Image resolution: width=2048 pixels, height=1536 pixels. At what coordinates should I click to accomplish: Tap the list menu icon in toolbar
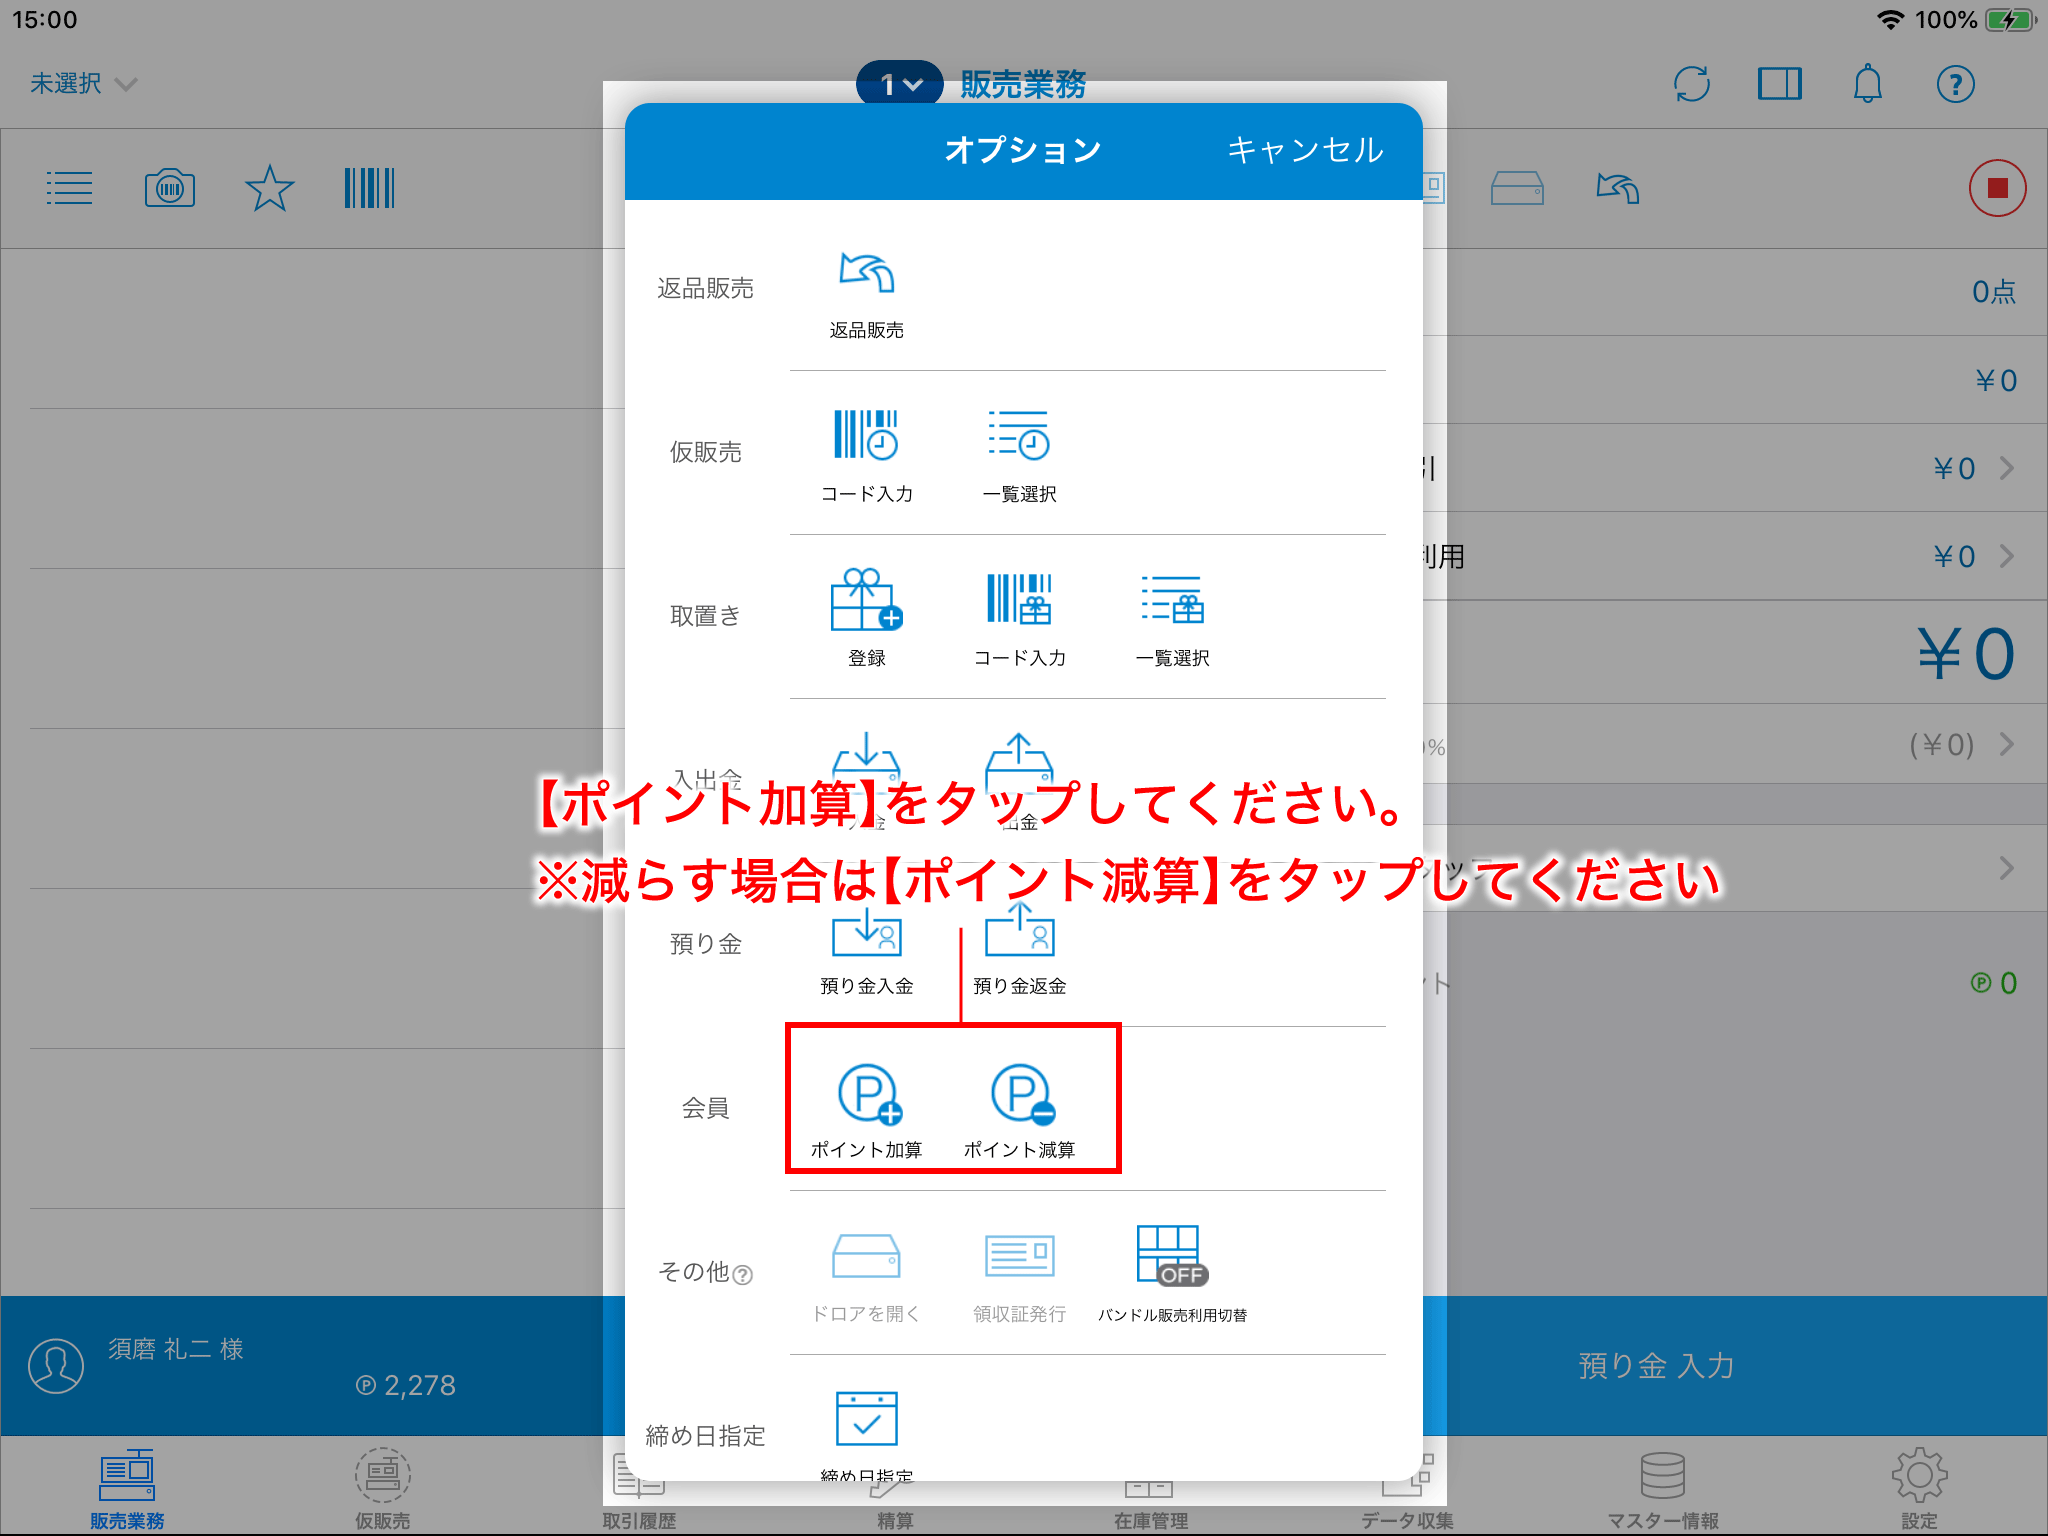69,188
